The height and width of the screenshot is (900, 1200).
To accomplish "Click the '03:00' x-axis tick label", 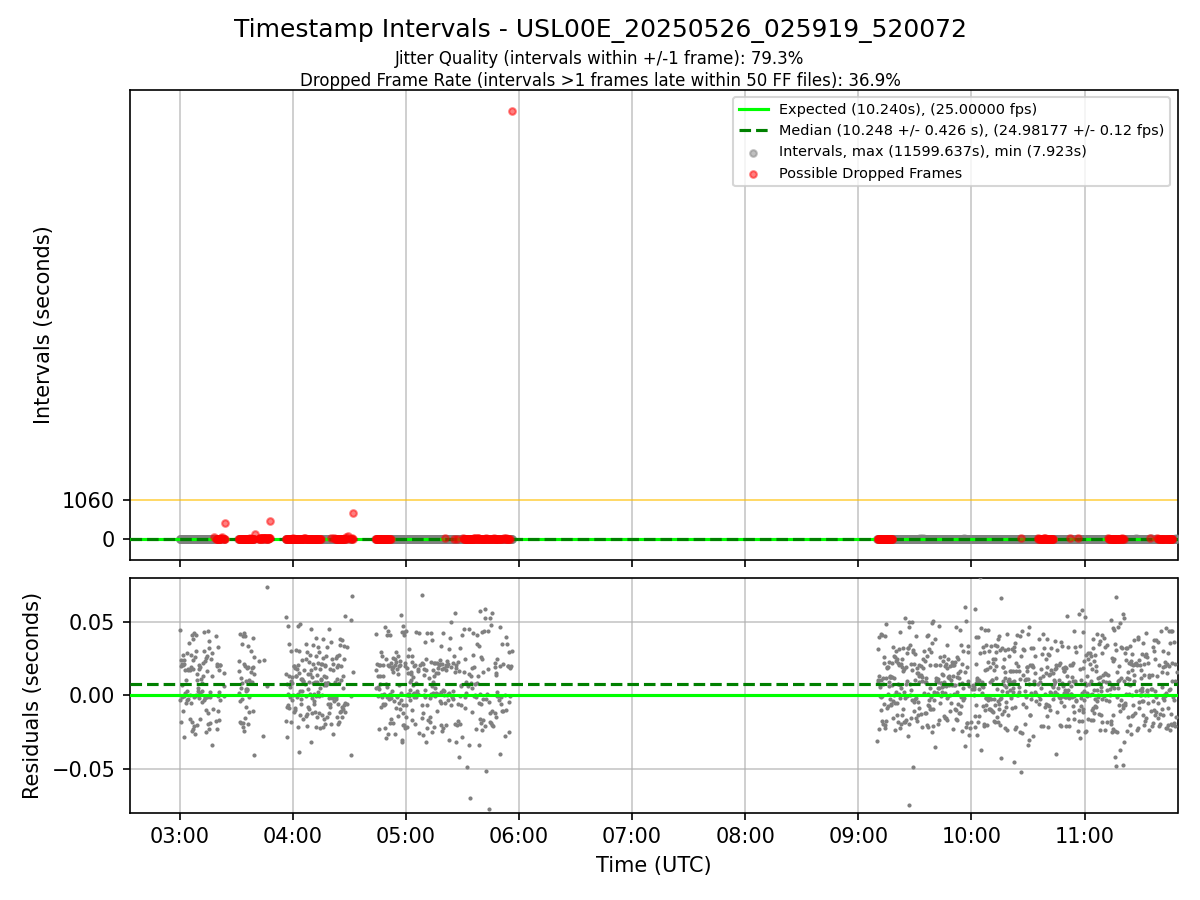I will pyautogui.click(x=180, y=835).
